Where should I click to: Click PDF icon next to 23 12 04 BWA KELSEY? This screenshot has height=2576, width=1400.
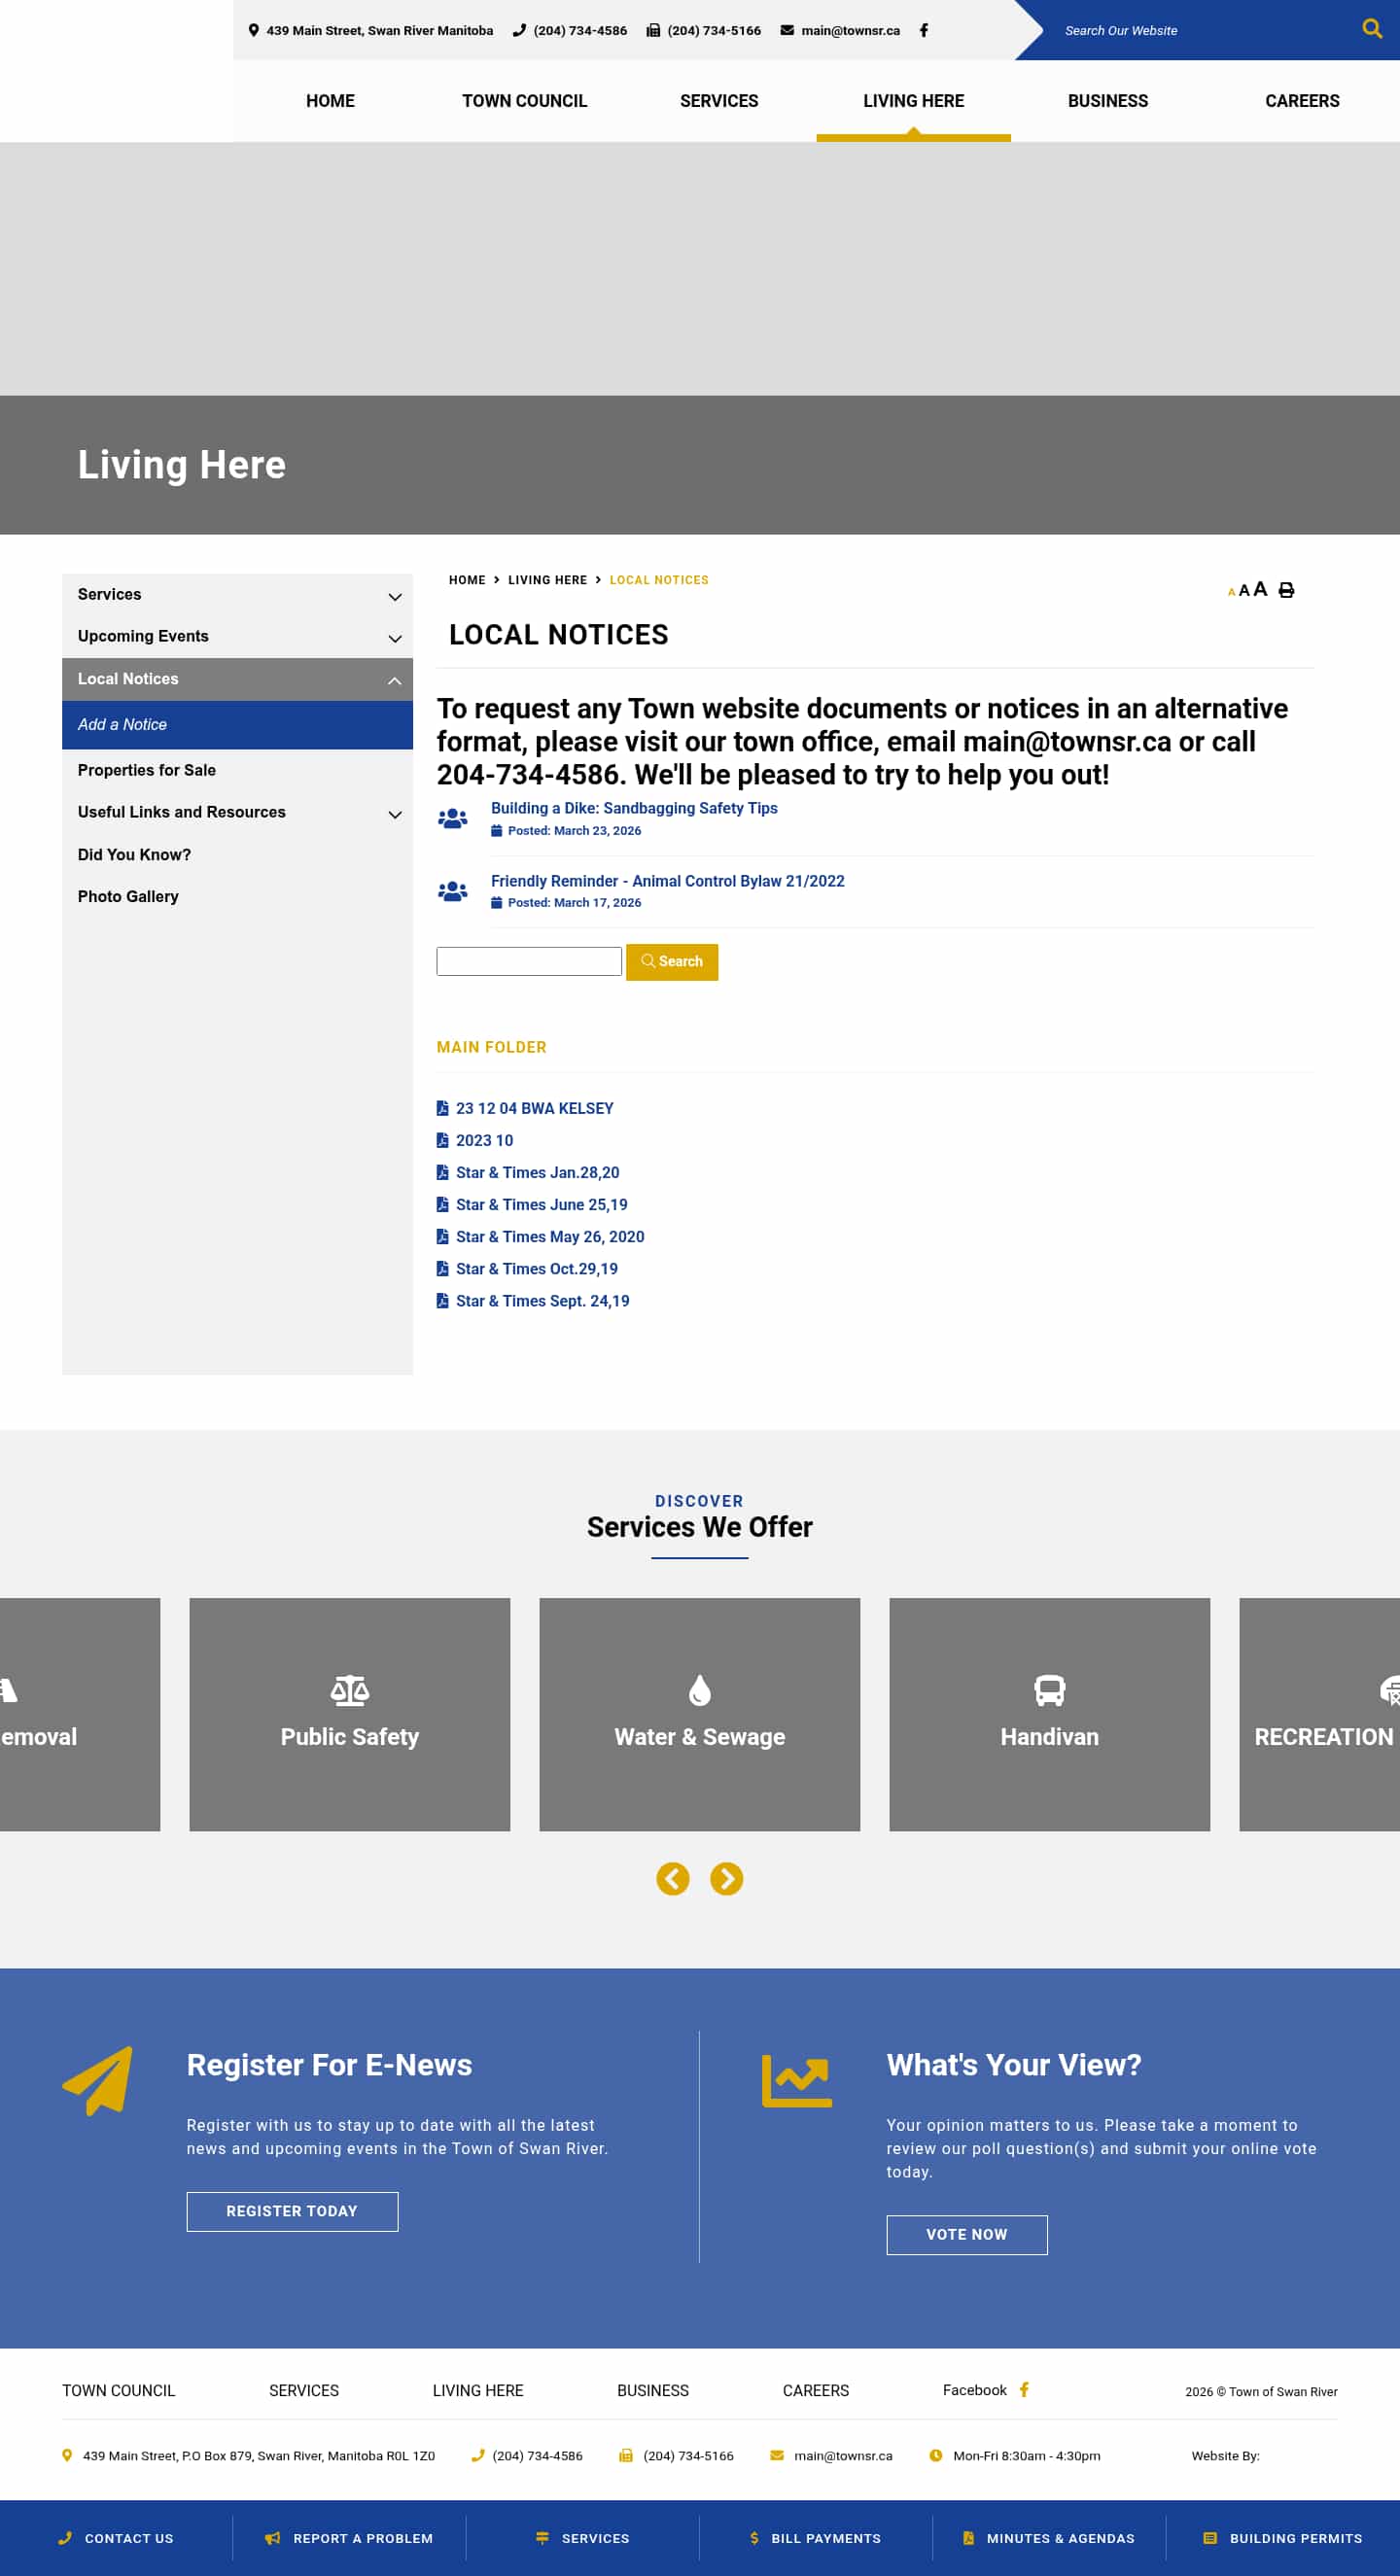pyautogui.click(x=442, y=1108)
